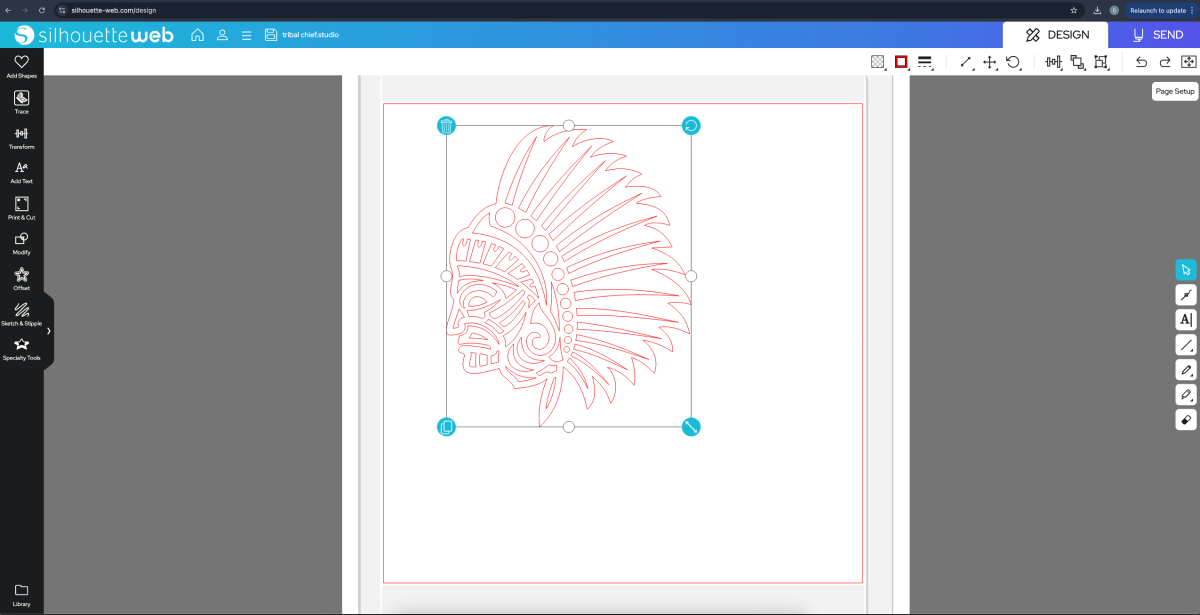
Task: Bookmark this page with star icon
Action: click(x=1074, y=10)
